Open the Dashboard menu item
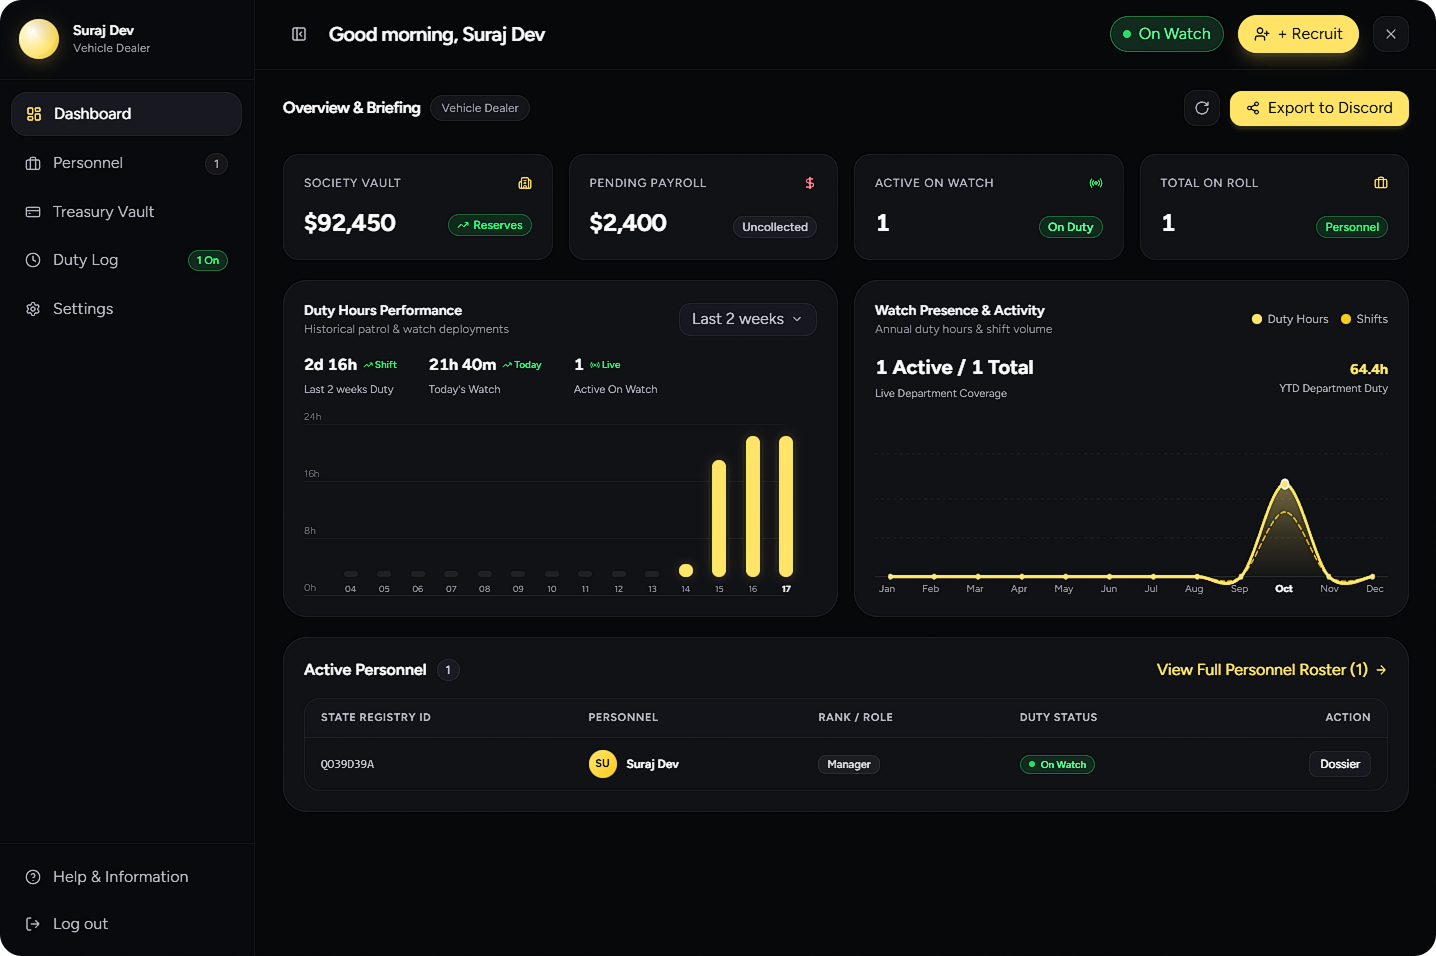Image resolution: width=1436 pixels, height=956 pixels. click(126, 114)
